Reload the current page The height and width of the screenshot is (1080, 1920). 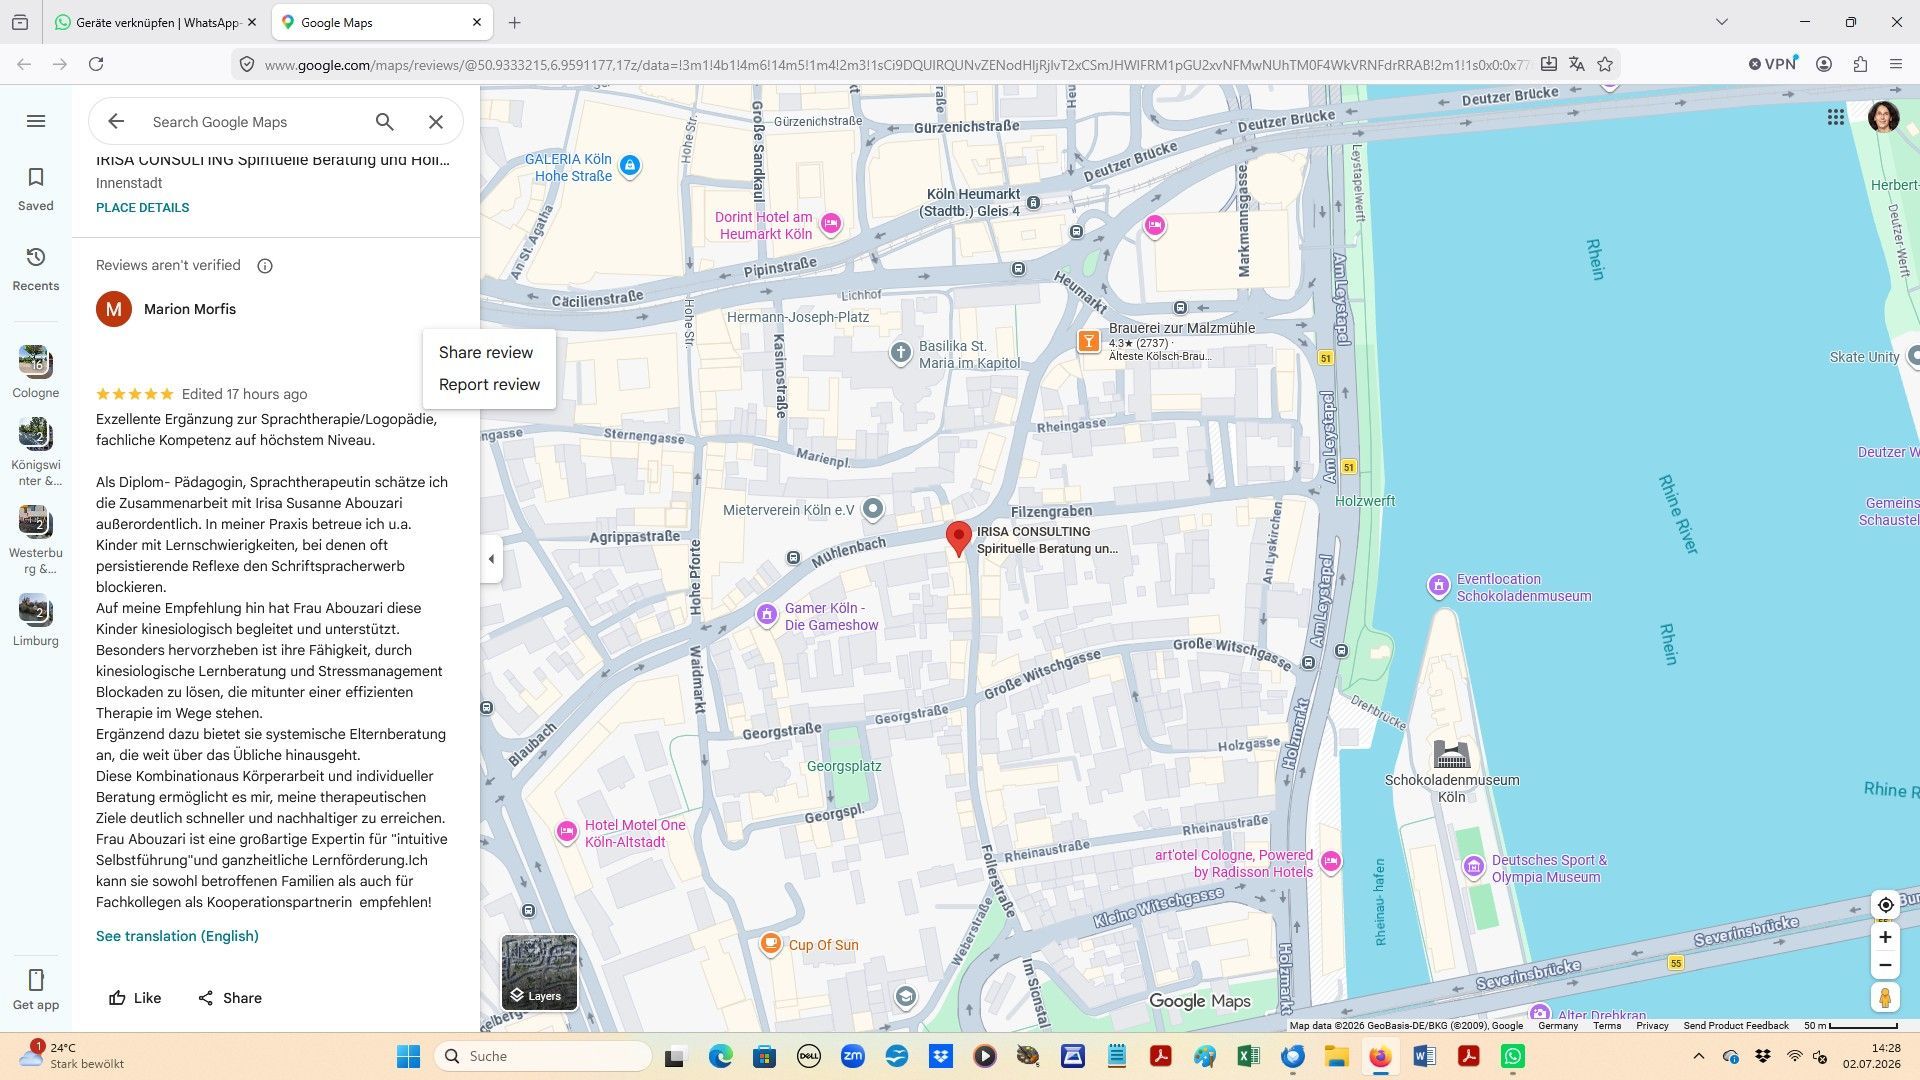coord(96,64)
